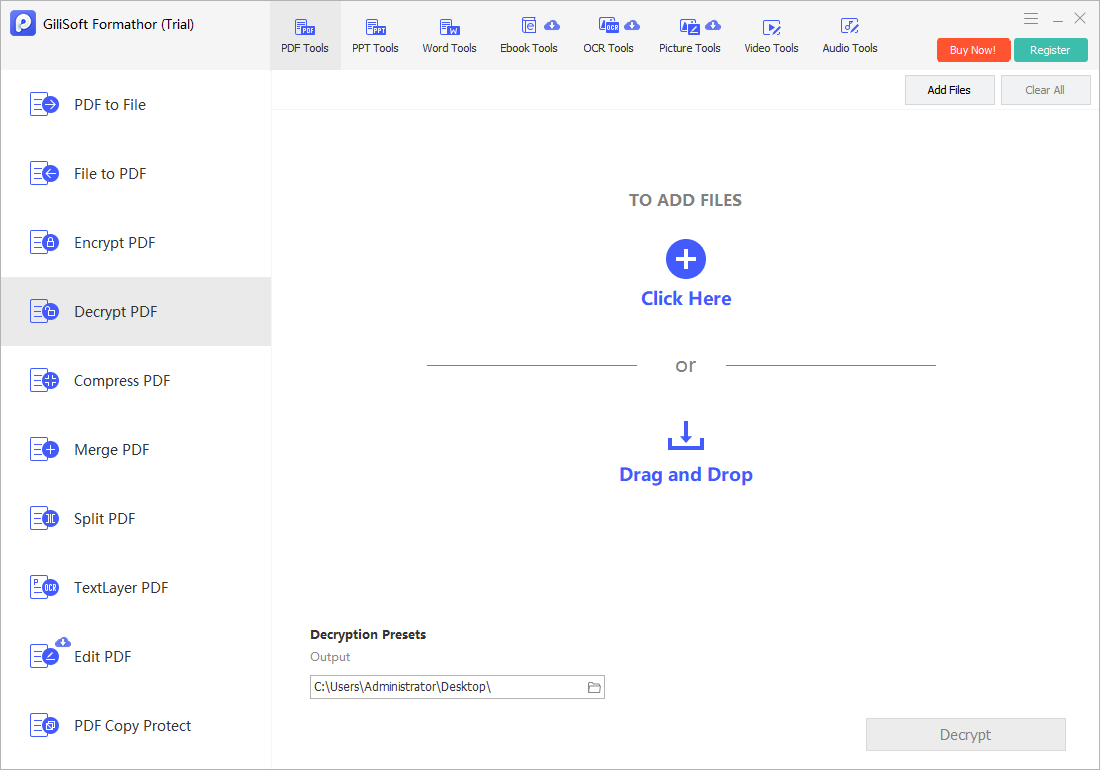Viewport: 1100px width, 770px height.
Task: Open the Video Tools tab
Action: 771,36
